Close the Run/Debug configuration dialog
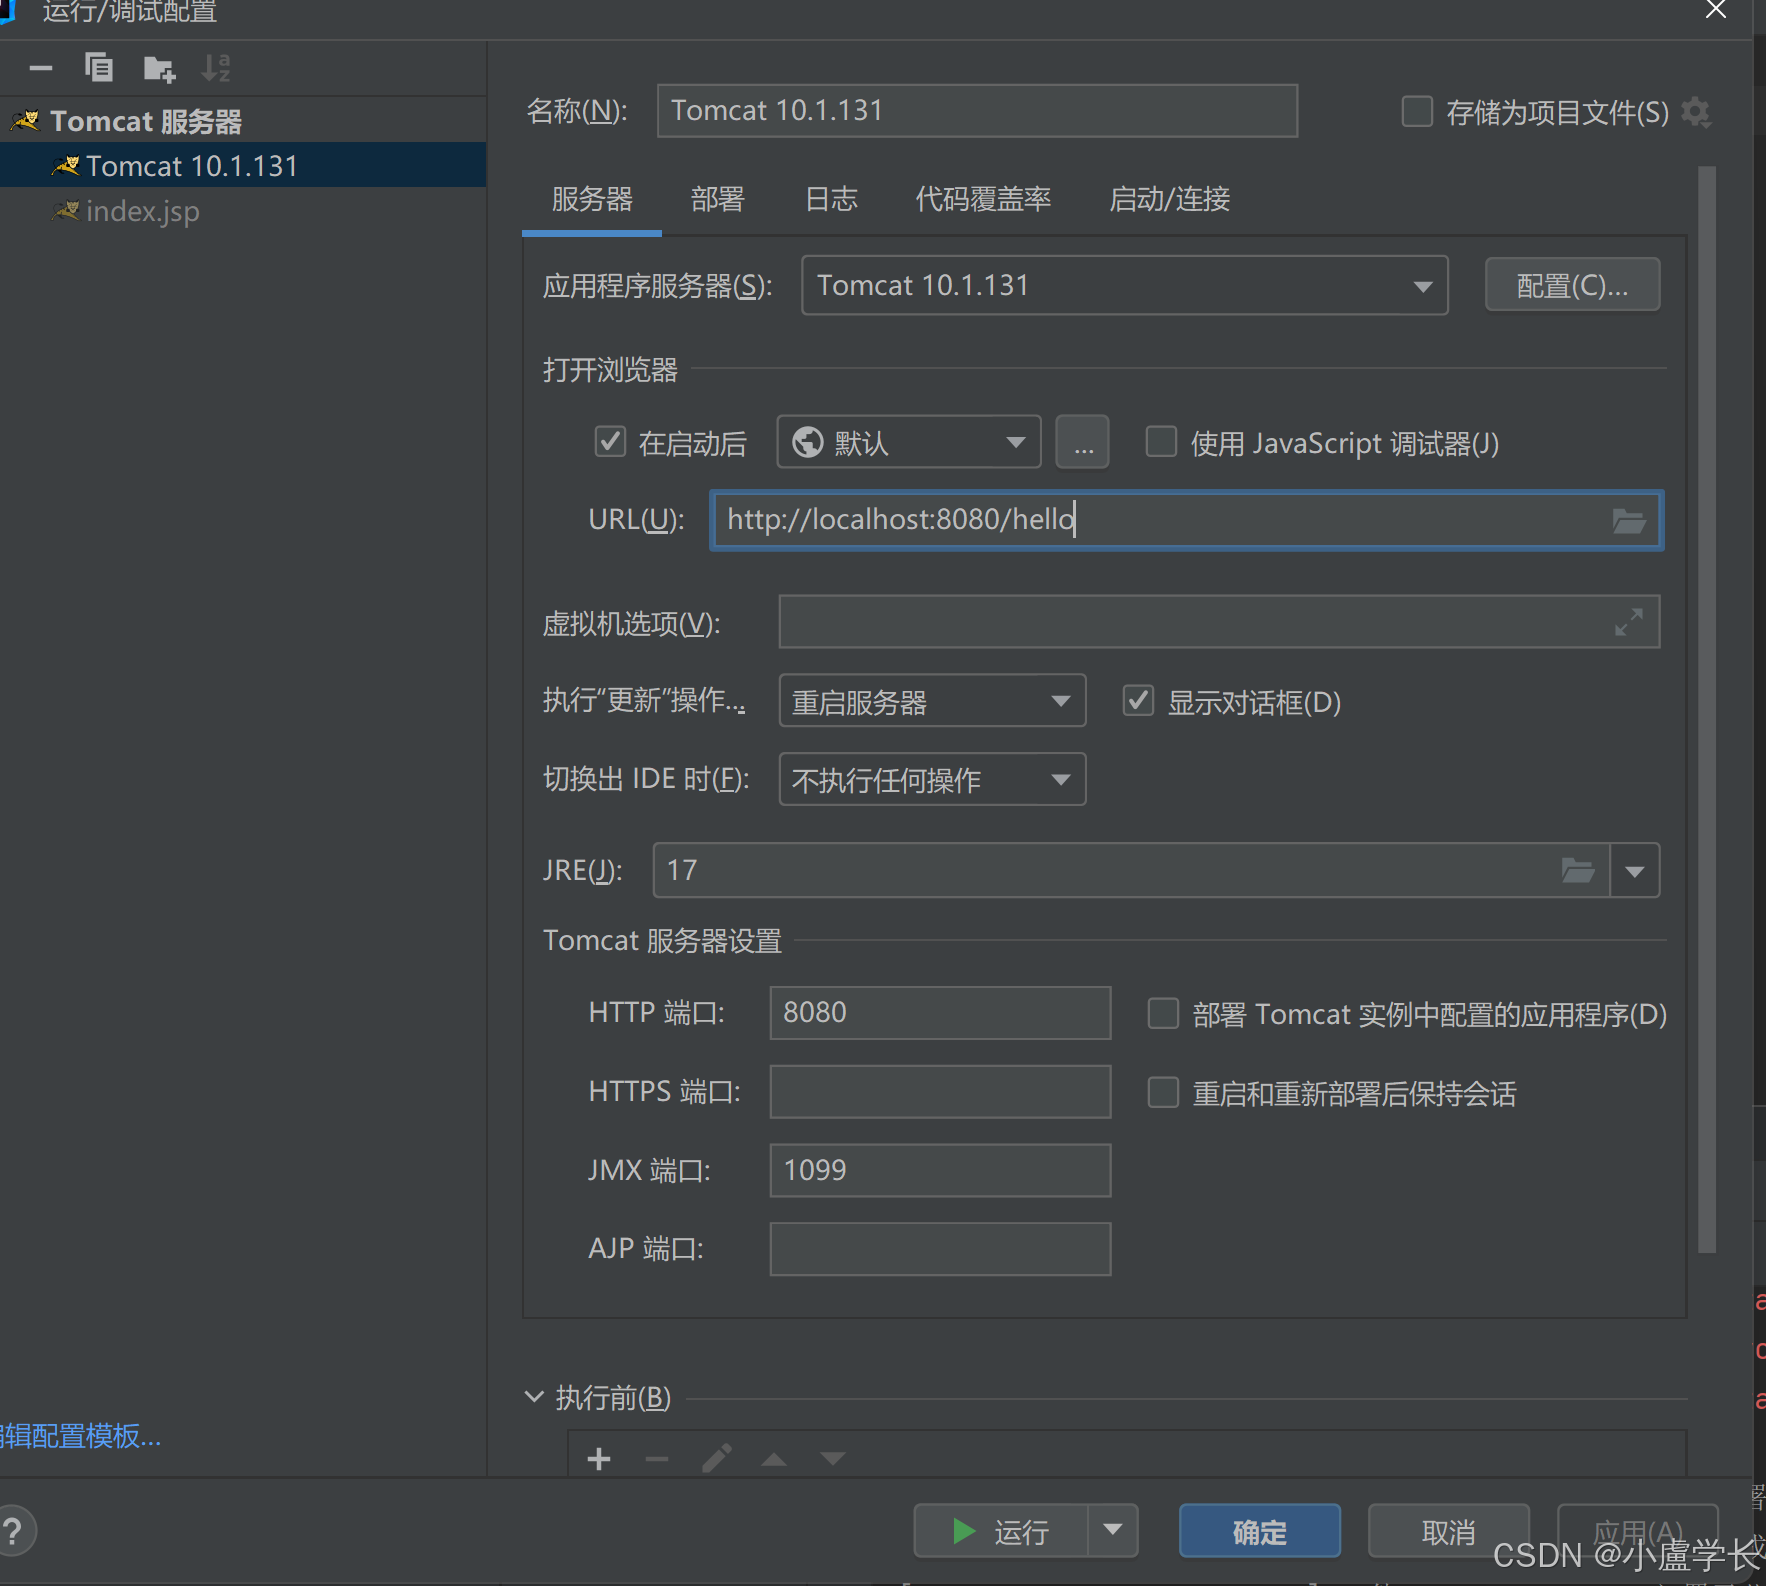This screenshot has height=1586, width=1766. (1716, 10)
